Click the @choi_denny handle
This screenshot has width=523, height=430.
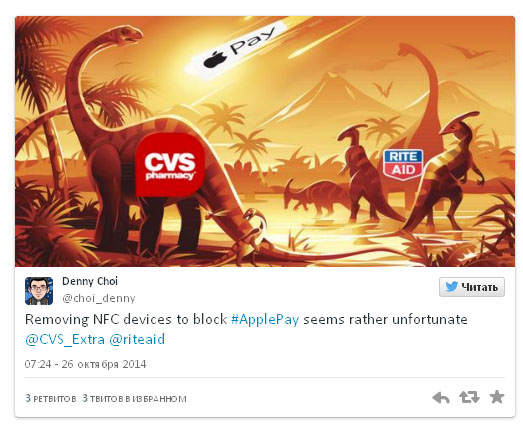[x=99, y=298]
